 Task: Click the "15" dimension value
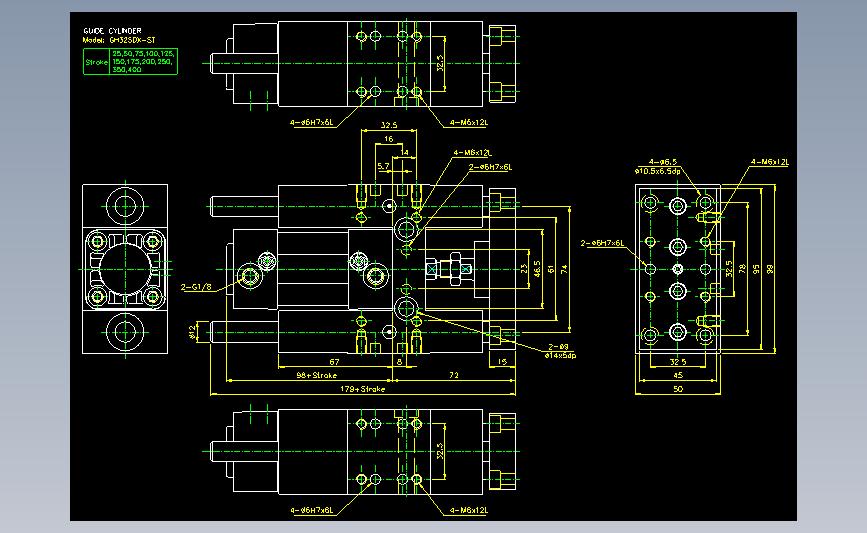point(502,362)
